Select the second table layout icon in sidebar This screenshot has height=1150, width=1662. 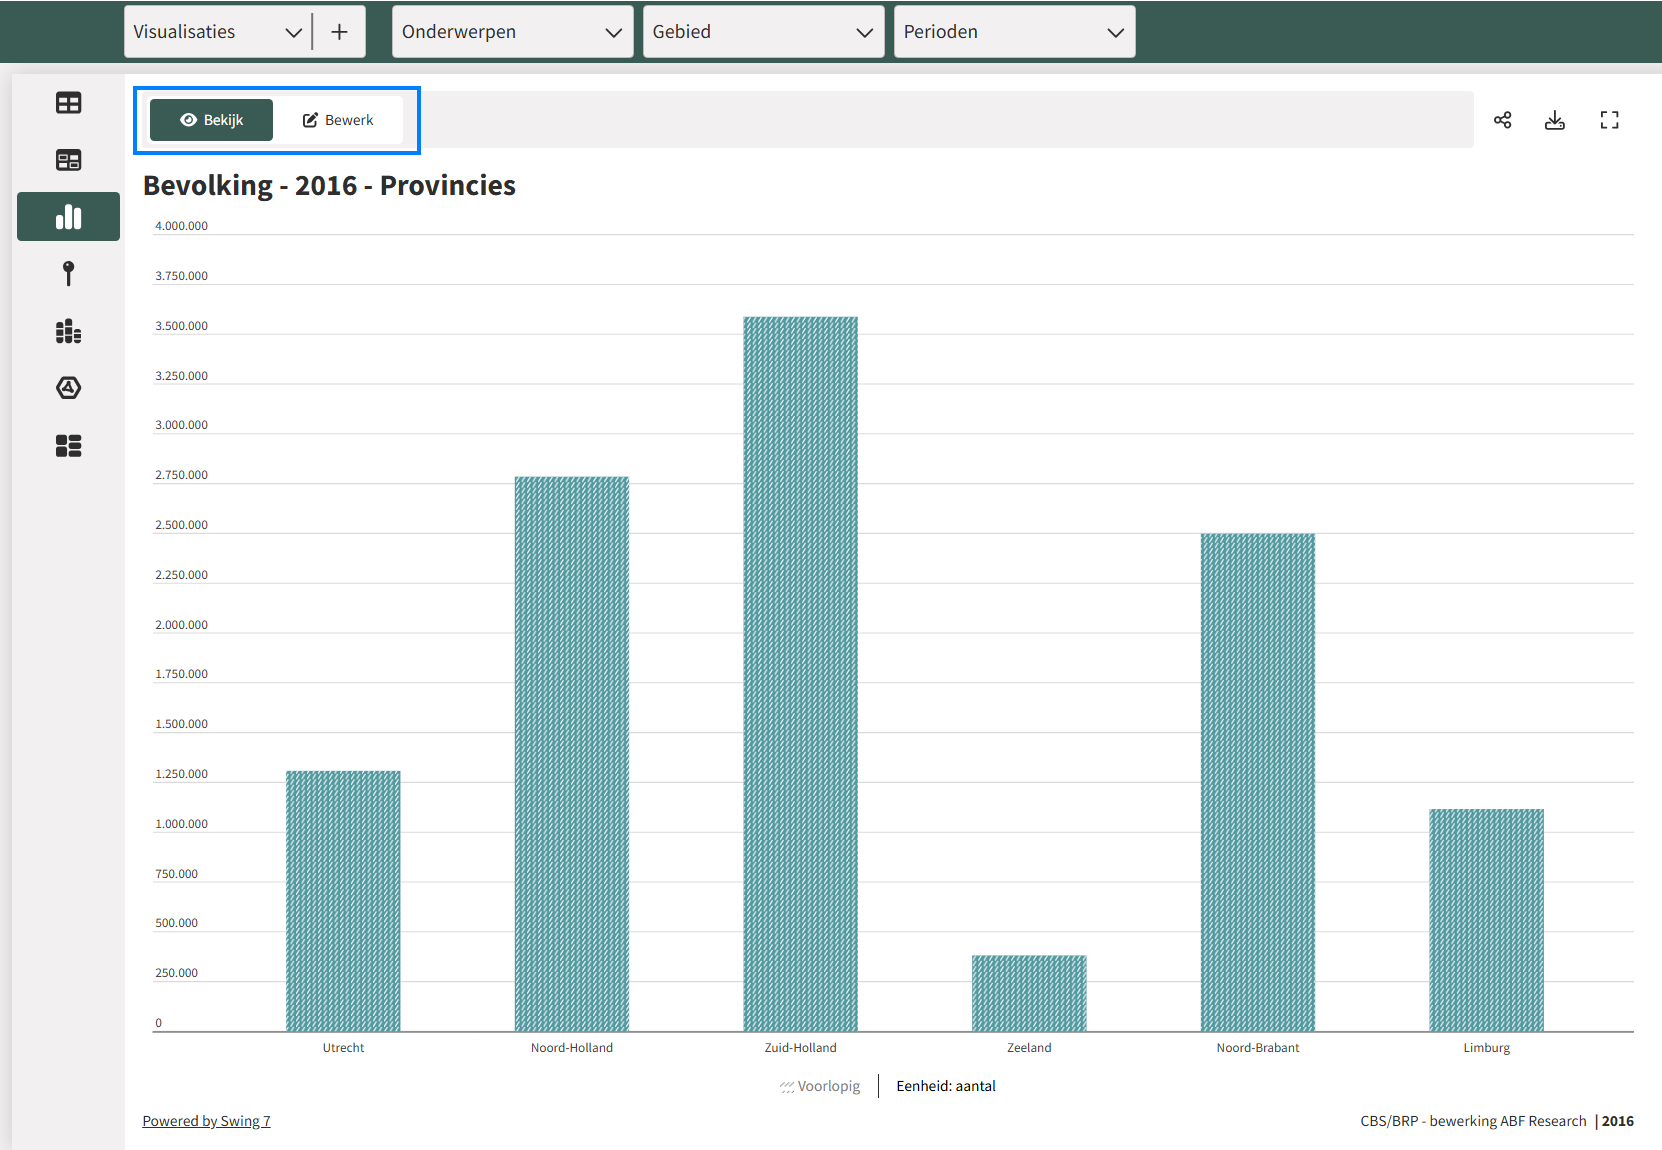click(68, 160)
